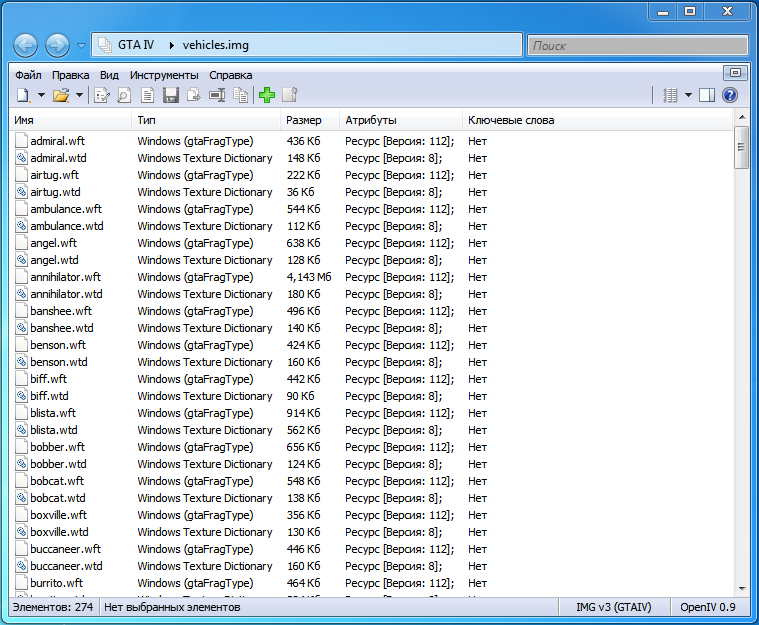
Task: Click the scrollbar down arrow
Action: click(x=741, y=589)
